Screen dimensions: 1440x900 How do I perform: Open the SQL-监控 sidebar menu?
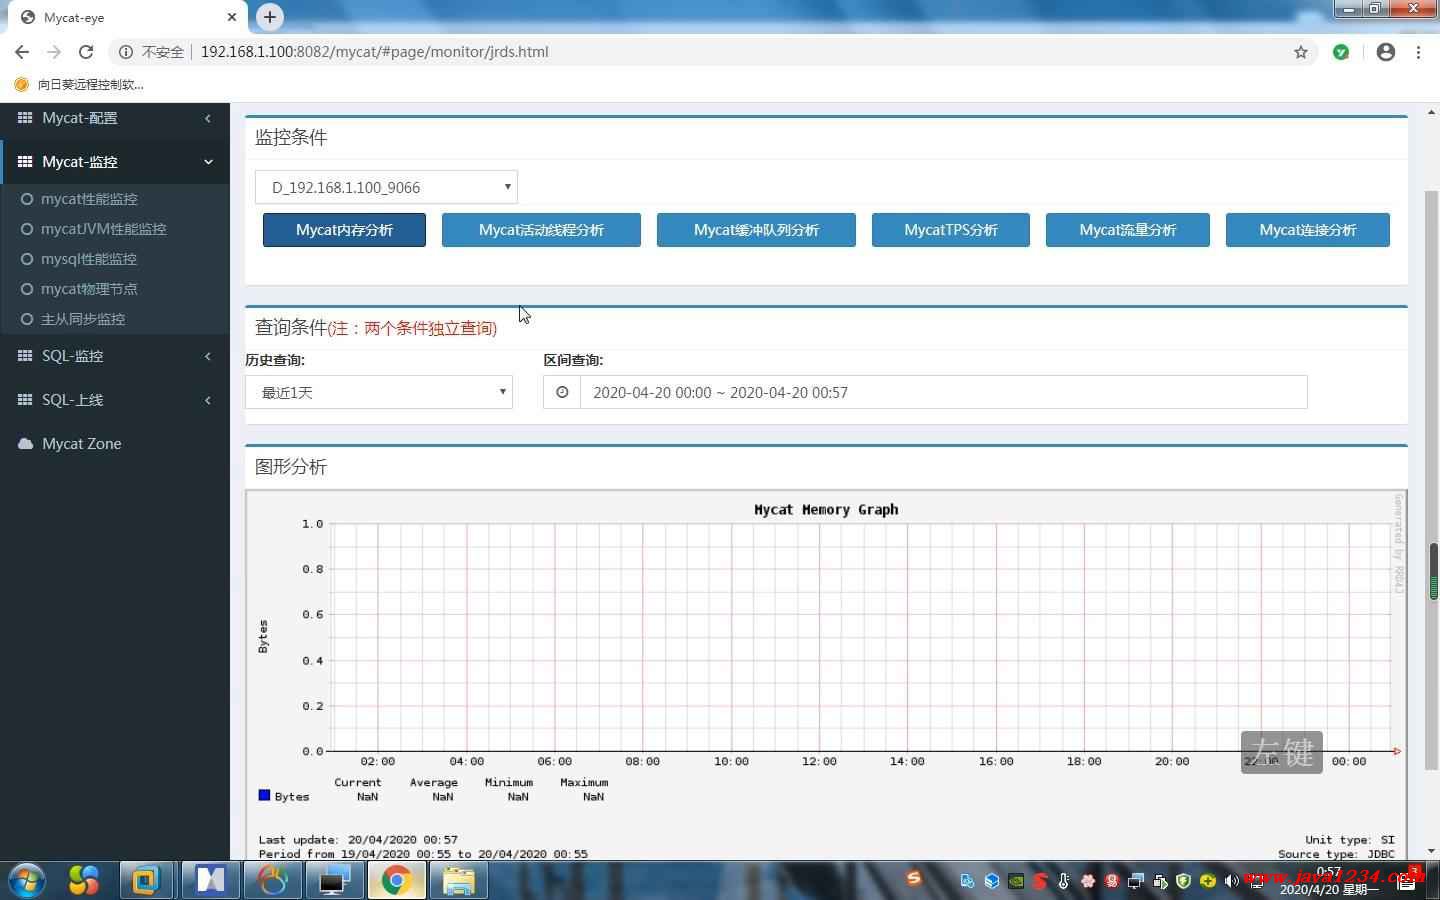pos(115,356)
